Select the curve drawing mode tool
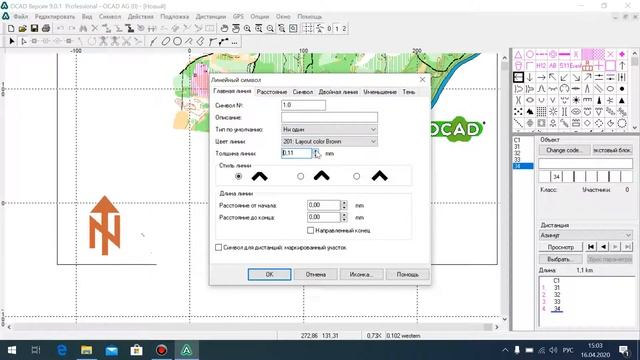The image size is (640, 360). coord(153,41)
